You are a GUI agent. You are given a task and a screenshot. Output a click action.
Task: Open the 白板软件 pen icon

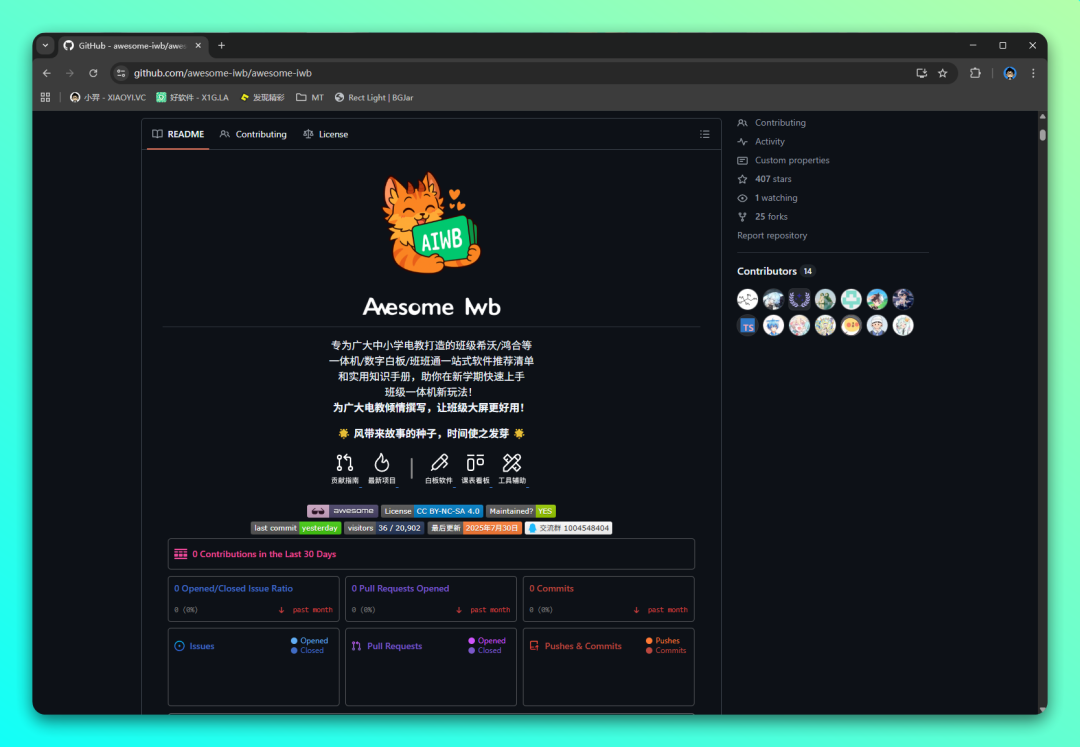tap(439, 463)
